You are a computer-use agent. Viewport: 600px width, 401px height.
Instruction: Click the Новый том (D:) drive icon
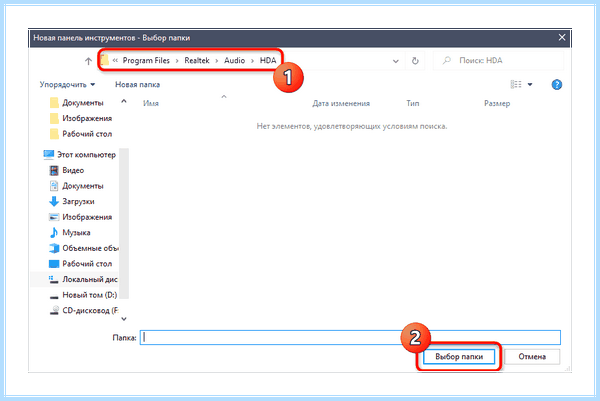click(x=54, y=296)
